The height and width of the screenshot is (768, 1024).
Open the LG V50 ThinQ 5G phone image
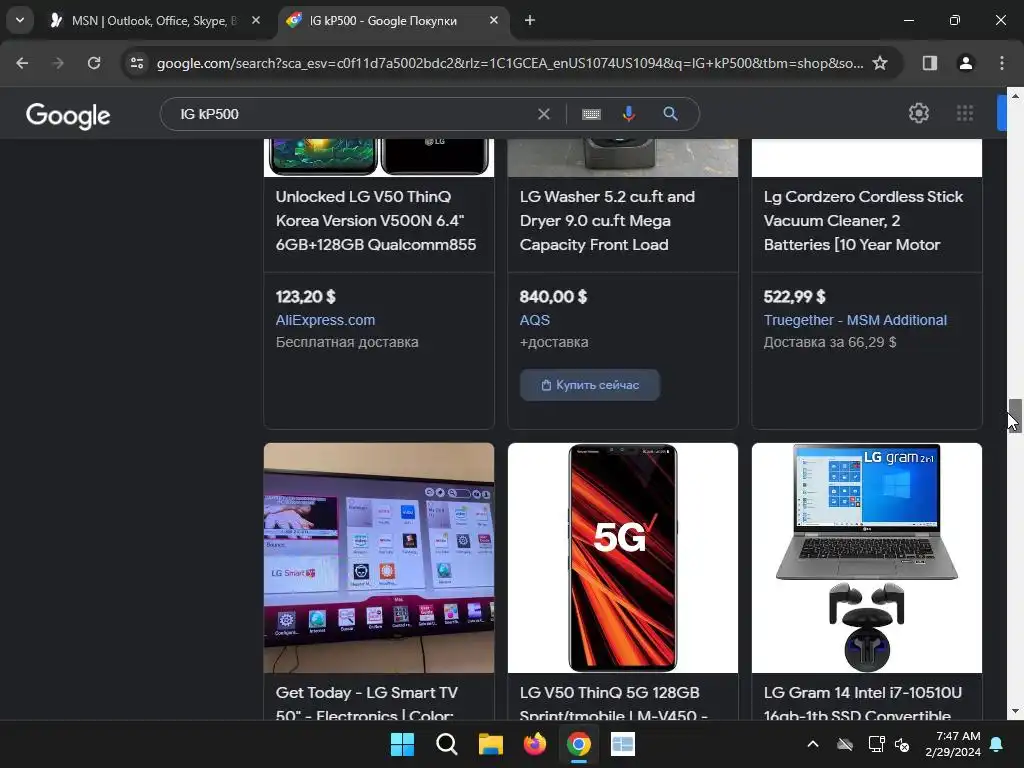pyautogui.click(x=623, y=558)
